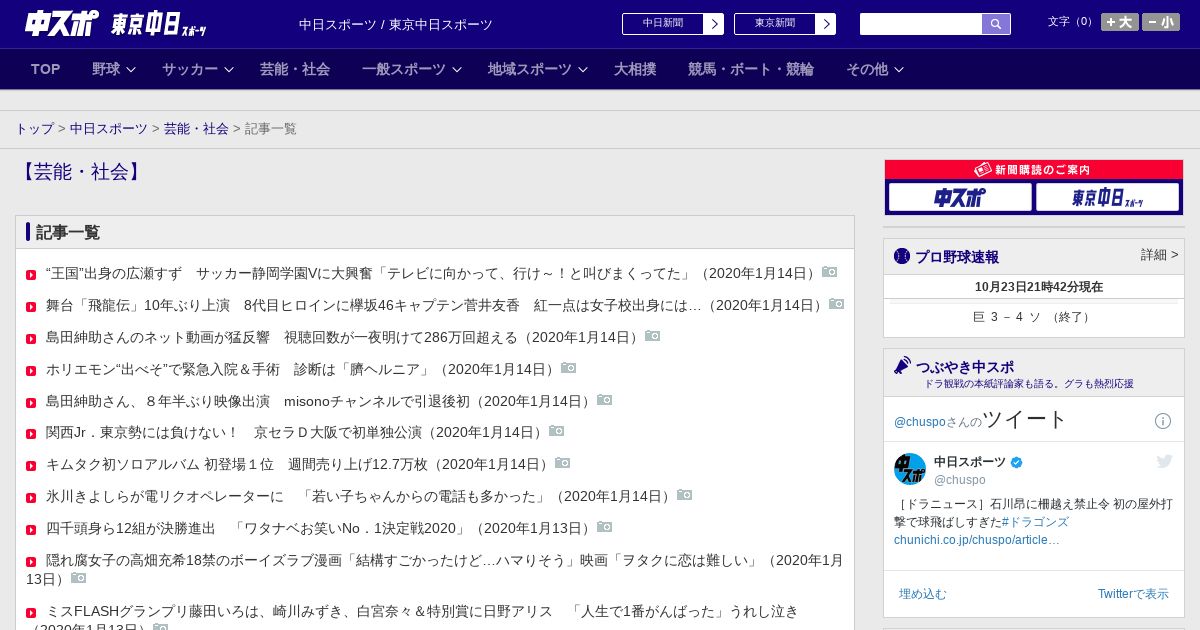Expand the 一般スポーツ menu
This screenshot has width=1200, height=630.
point(412,69)
